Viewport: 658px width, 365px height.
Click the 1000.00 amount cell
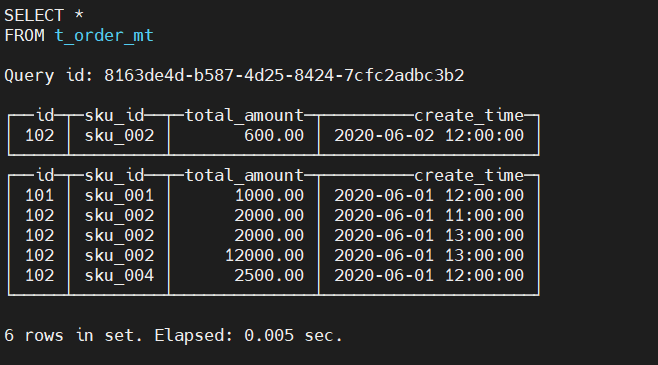[x=269, y=196]
